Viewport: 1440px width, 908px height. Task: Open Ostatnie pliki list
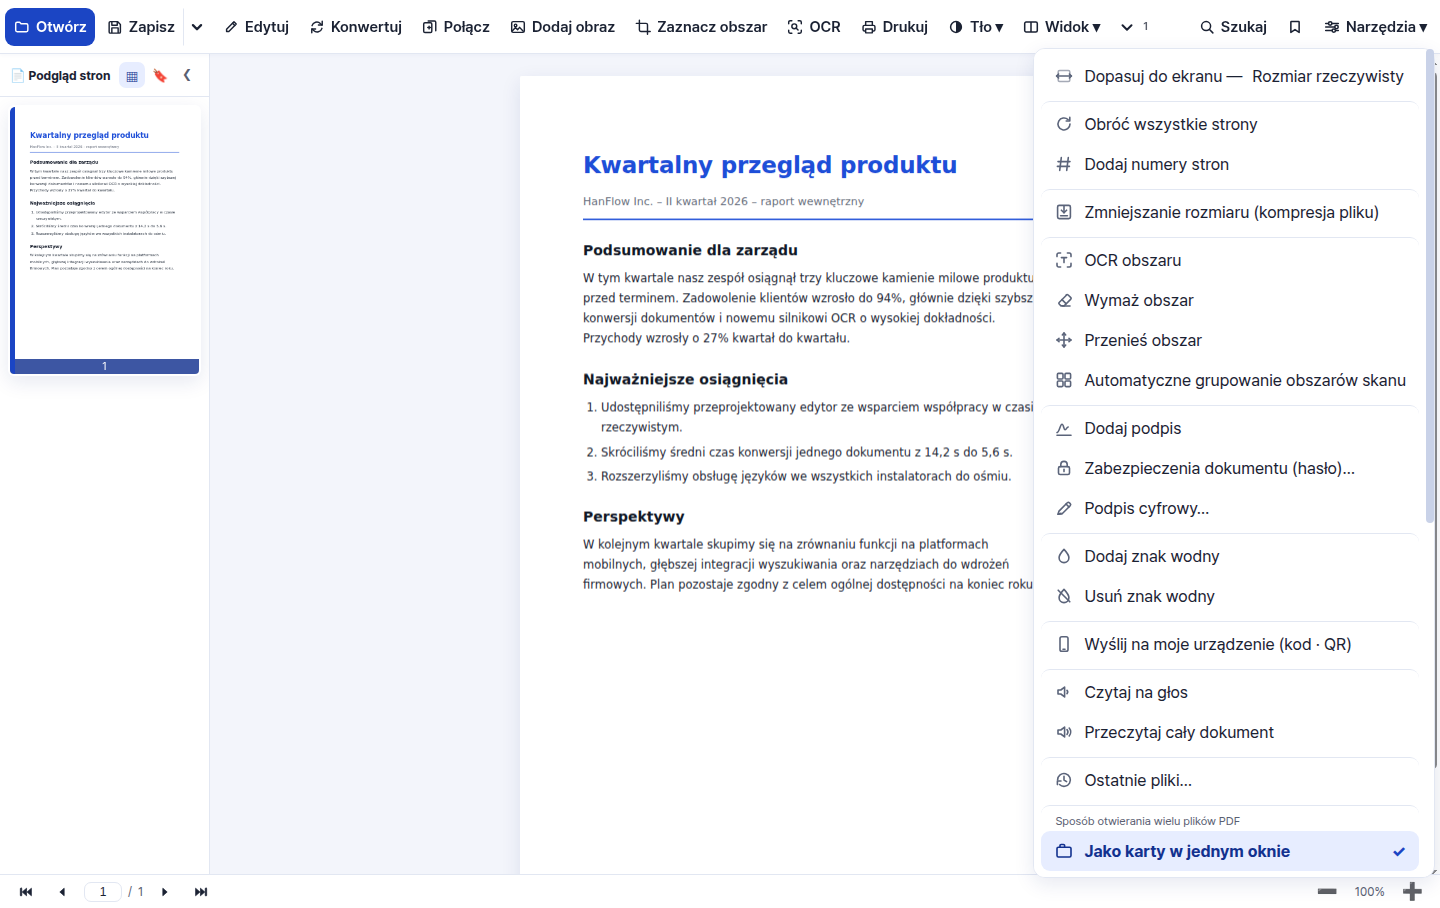click(x=1230, y=780)
